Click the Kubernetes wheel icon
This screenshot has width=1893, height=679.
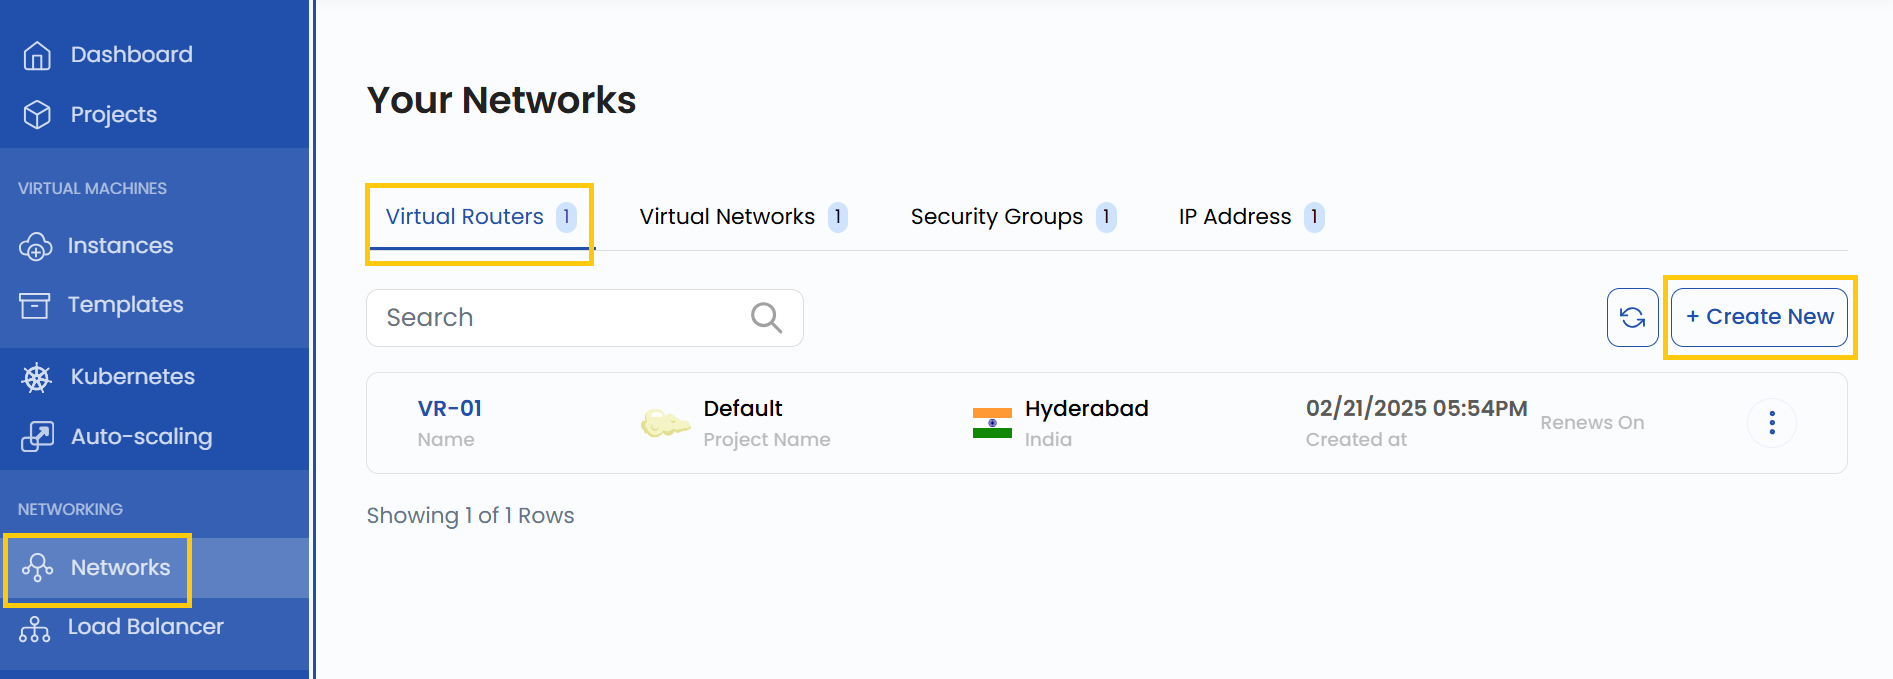37,377
